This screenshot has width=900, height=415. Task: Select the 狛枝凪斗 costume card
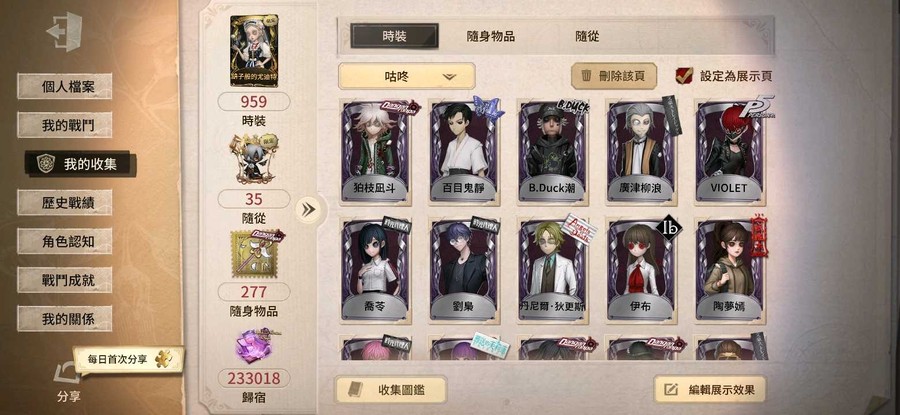pos(374,152)
